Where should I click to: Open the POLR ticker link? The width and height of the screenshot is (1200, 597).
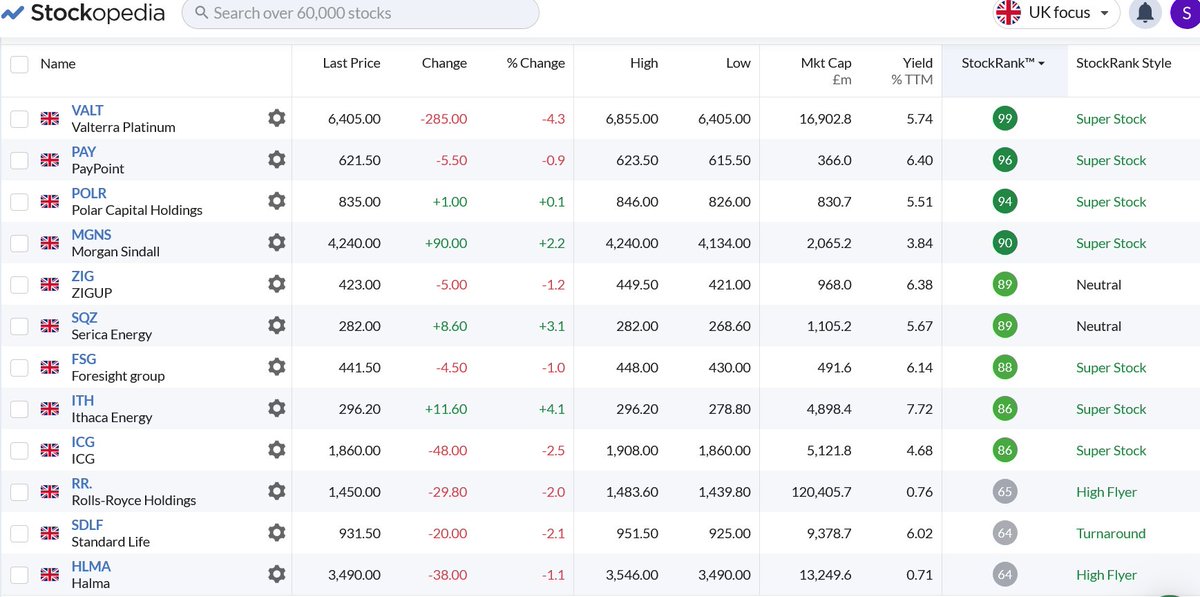[89, 193]
